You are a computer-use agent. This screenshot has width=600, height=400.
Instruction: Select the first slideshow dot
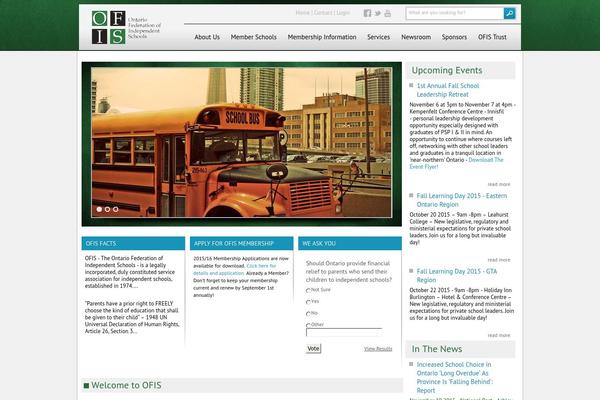coord(99,209)
